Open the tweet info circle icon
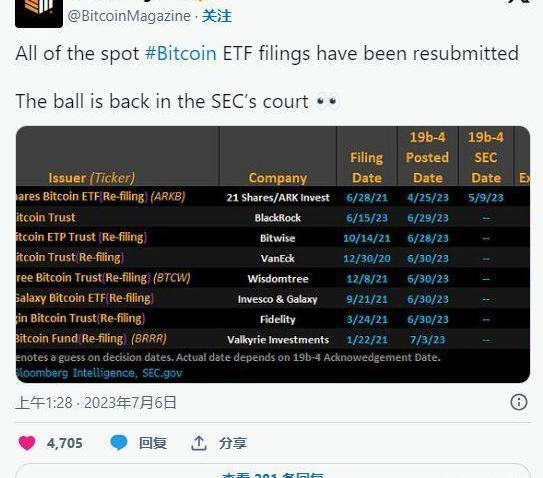 [x=519, y=402]
